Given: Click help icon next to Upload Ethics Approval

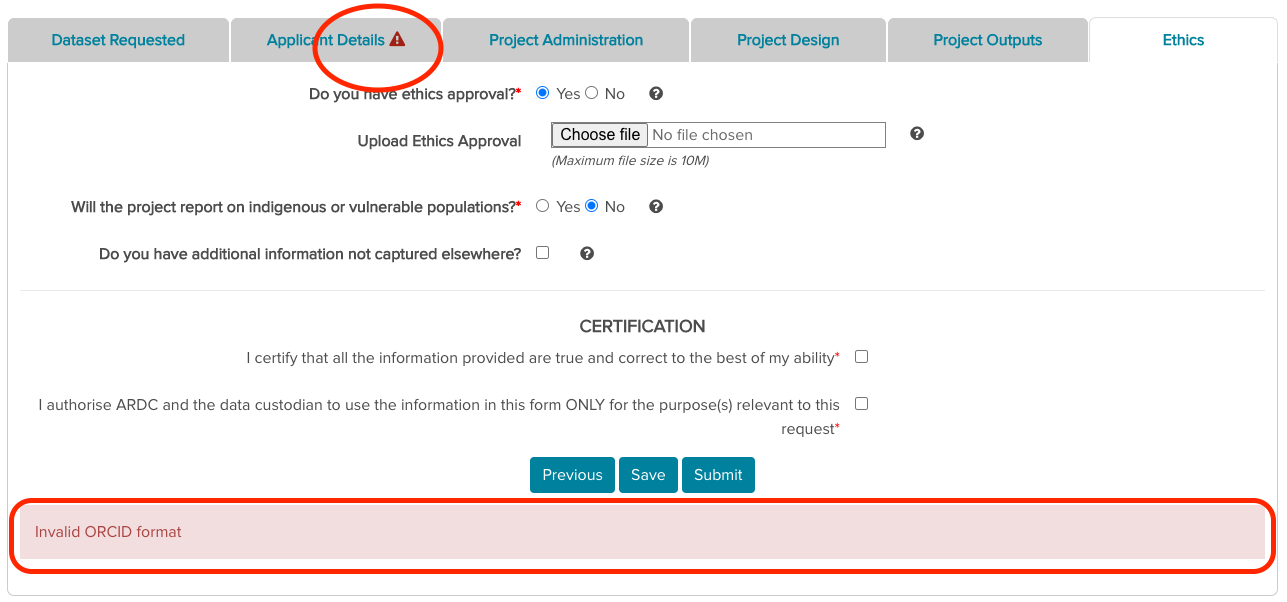Looking at the screenshot, I should [x=917, y=134].
